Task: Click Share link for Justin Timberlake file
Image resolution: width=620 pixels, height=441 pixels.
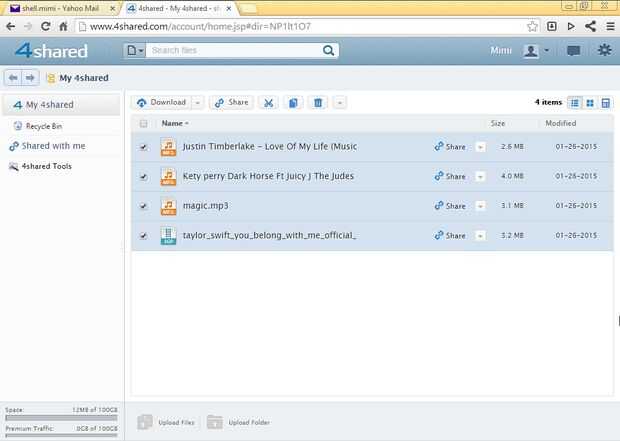Action: (450, 147)
